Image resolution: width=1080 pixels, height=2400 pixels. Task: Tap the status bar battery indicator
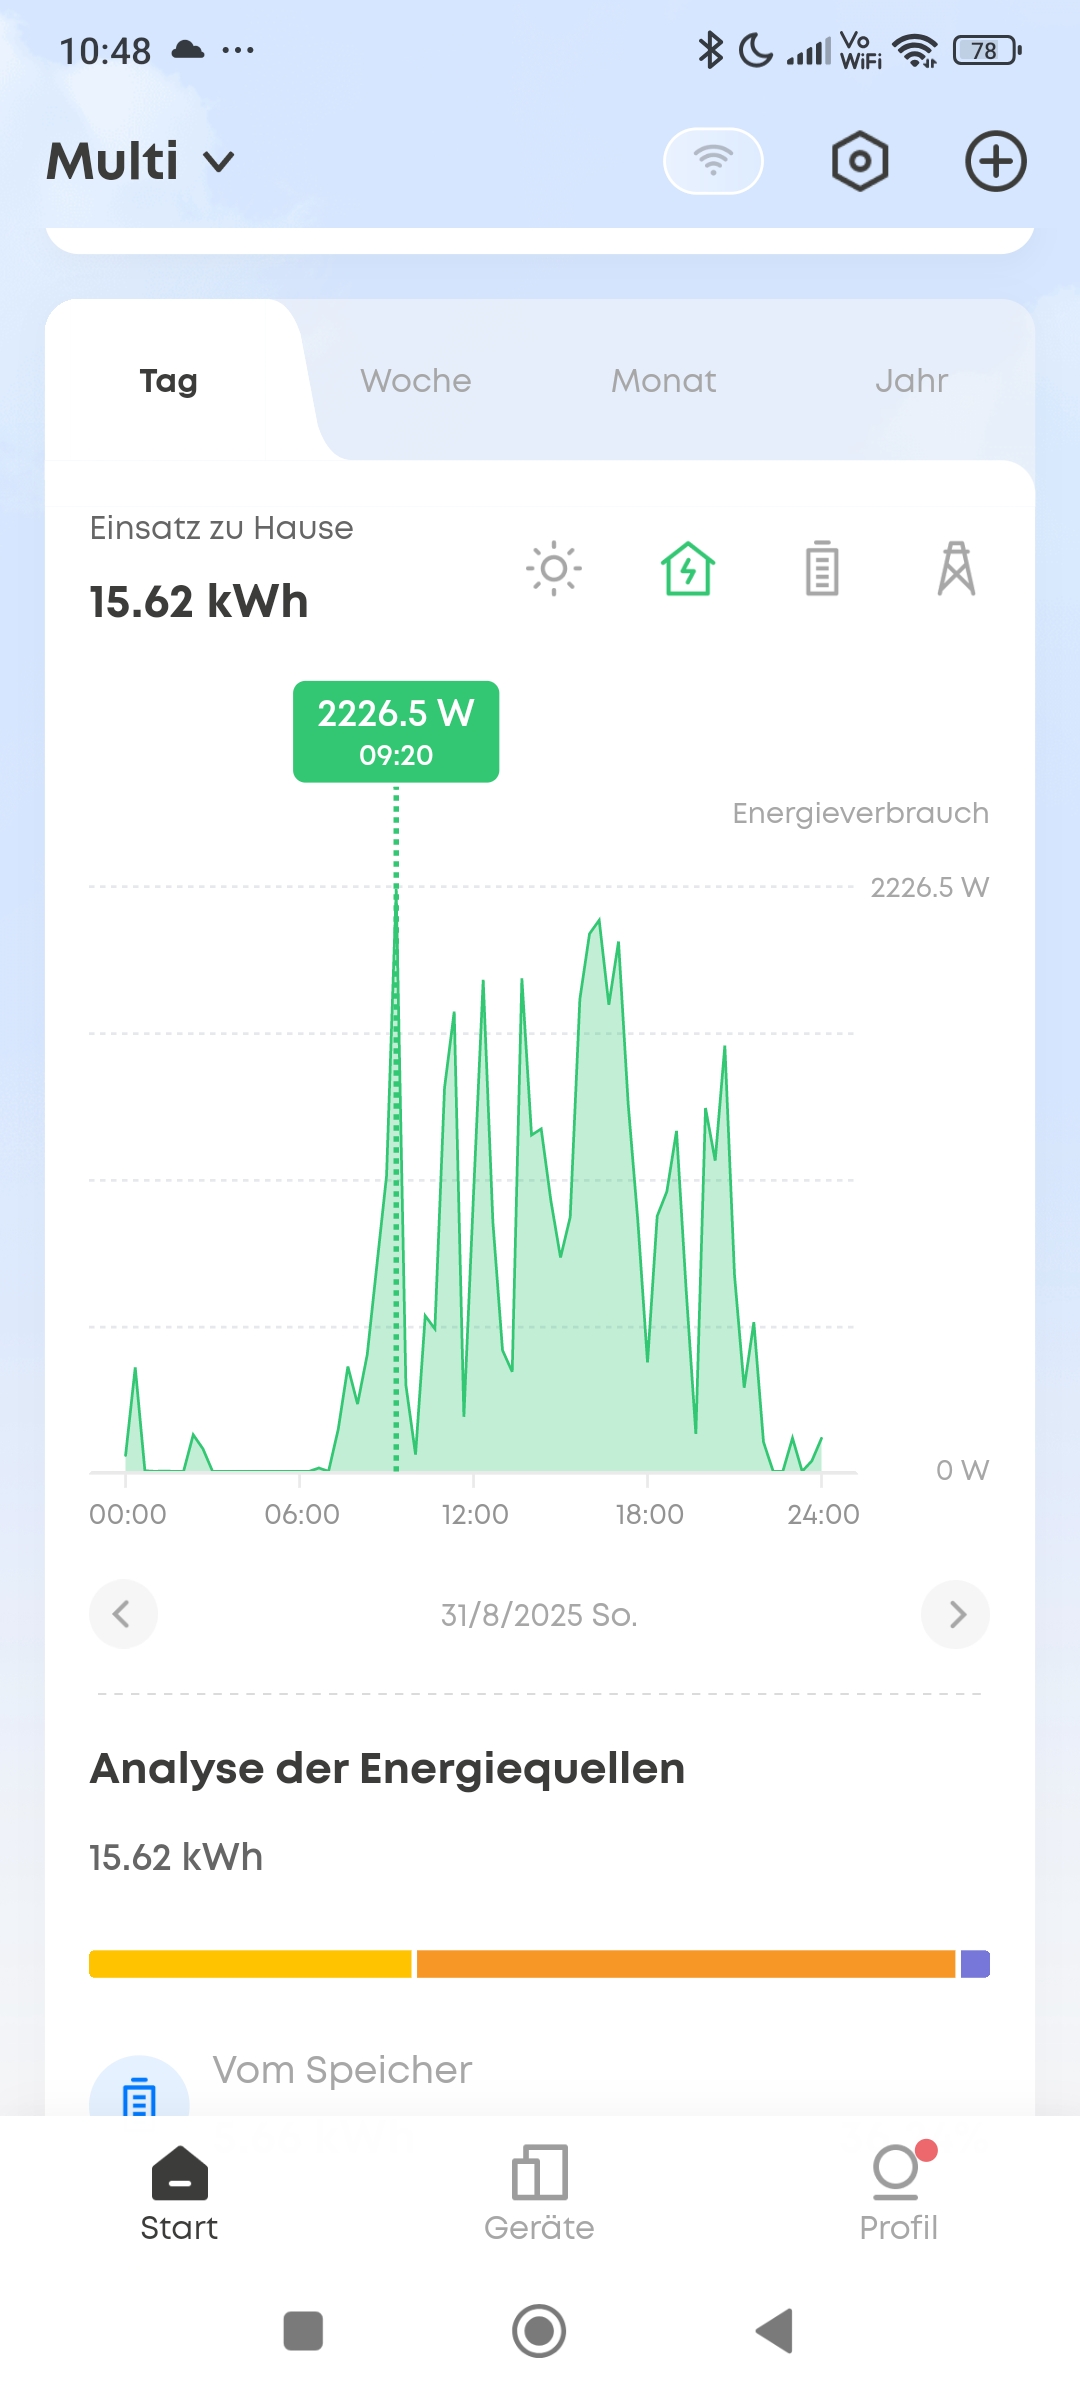click(987, 50)
